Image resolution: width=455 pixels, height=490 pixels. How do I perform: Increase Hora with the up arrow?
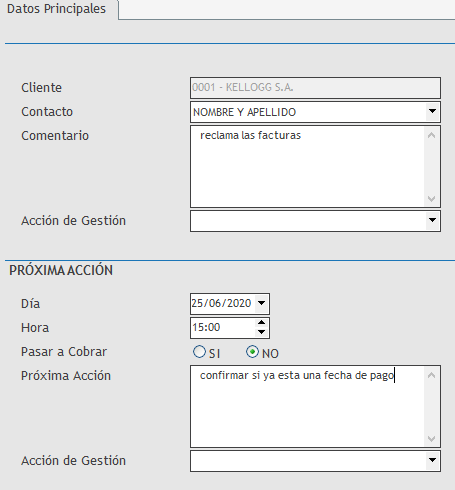pyautogui.click(x=262, y=322)
